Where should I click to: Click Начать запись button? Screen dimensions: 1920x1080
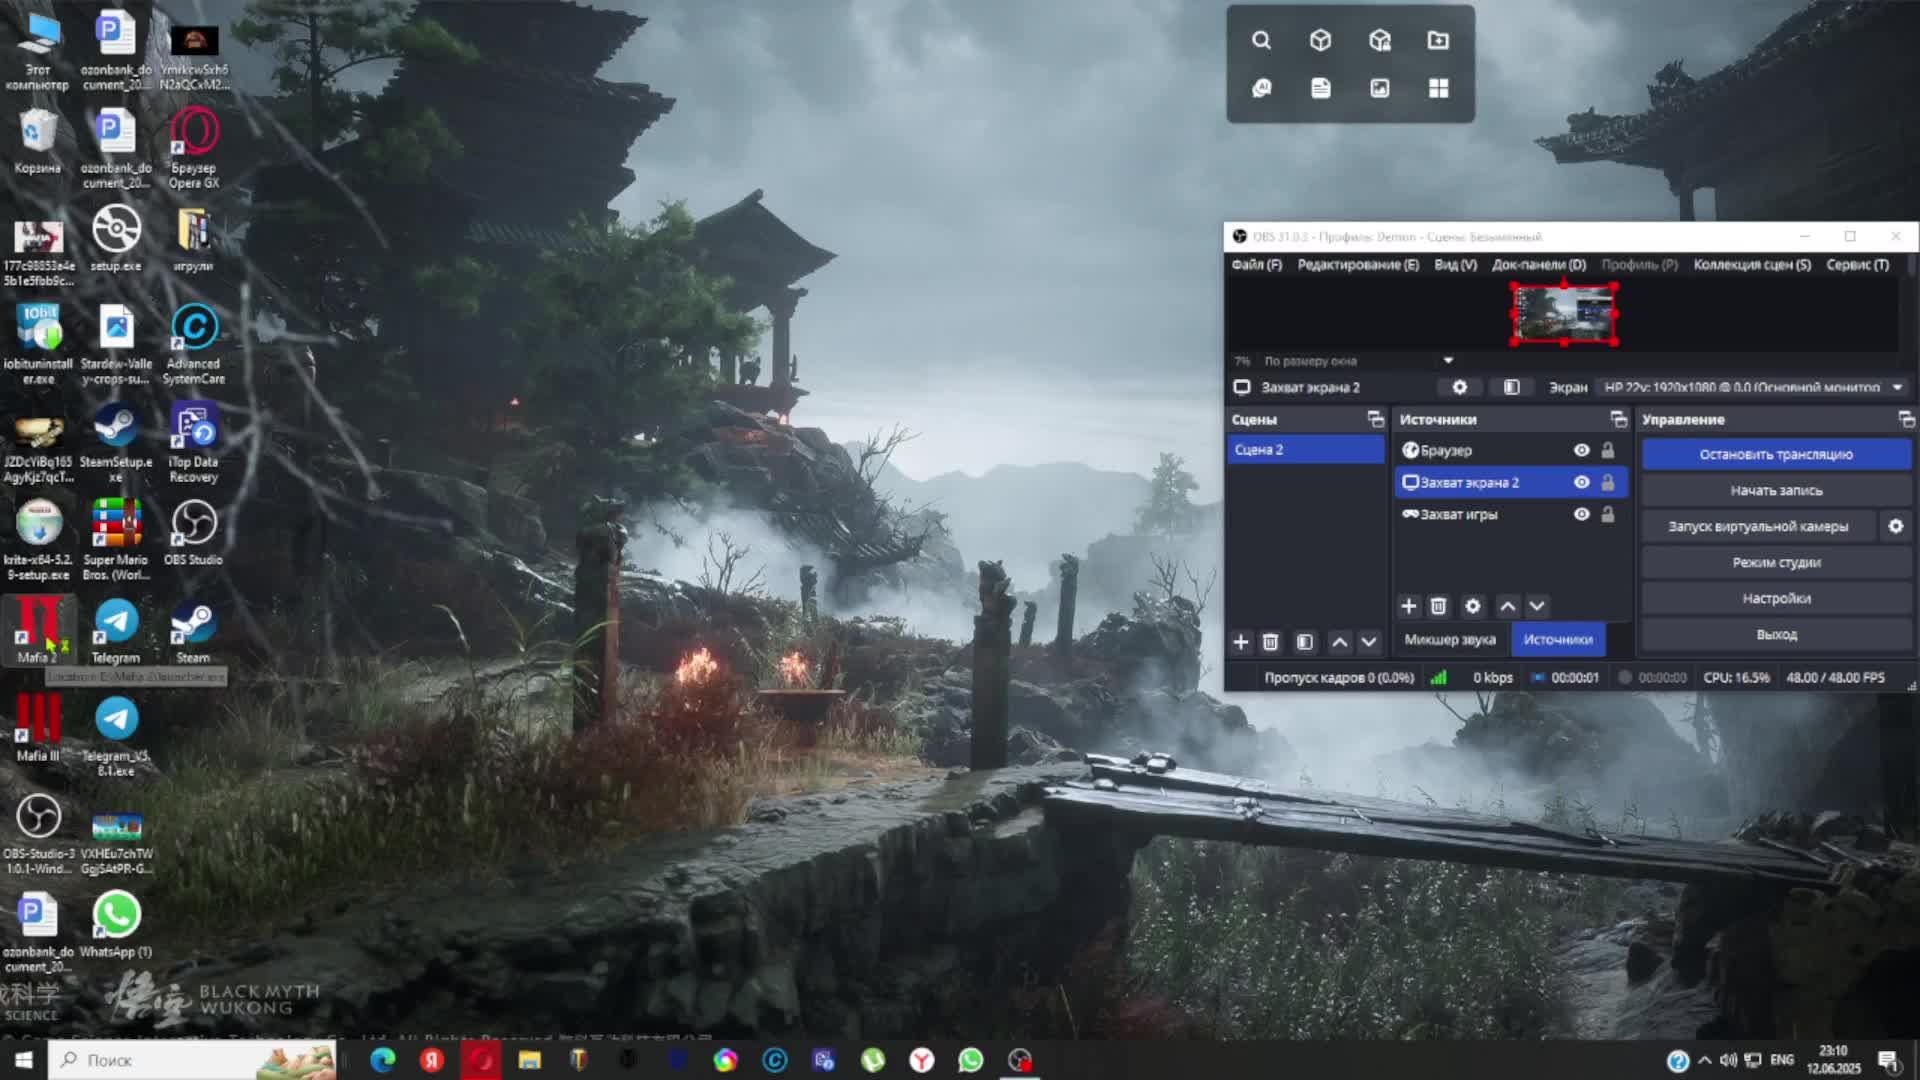tap(1776, 490)
